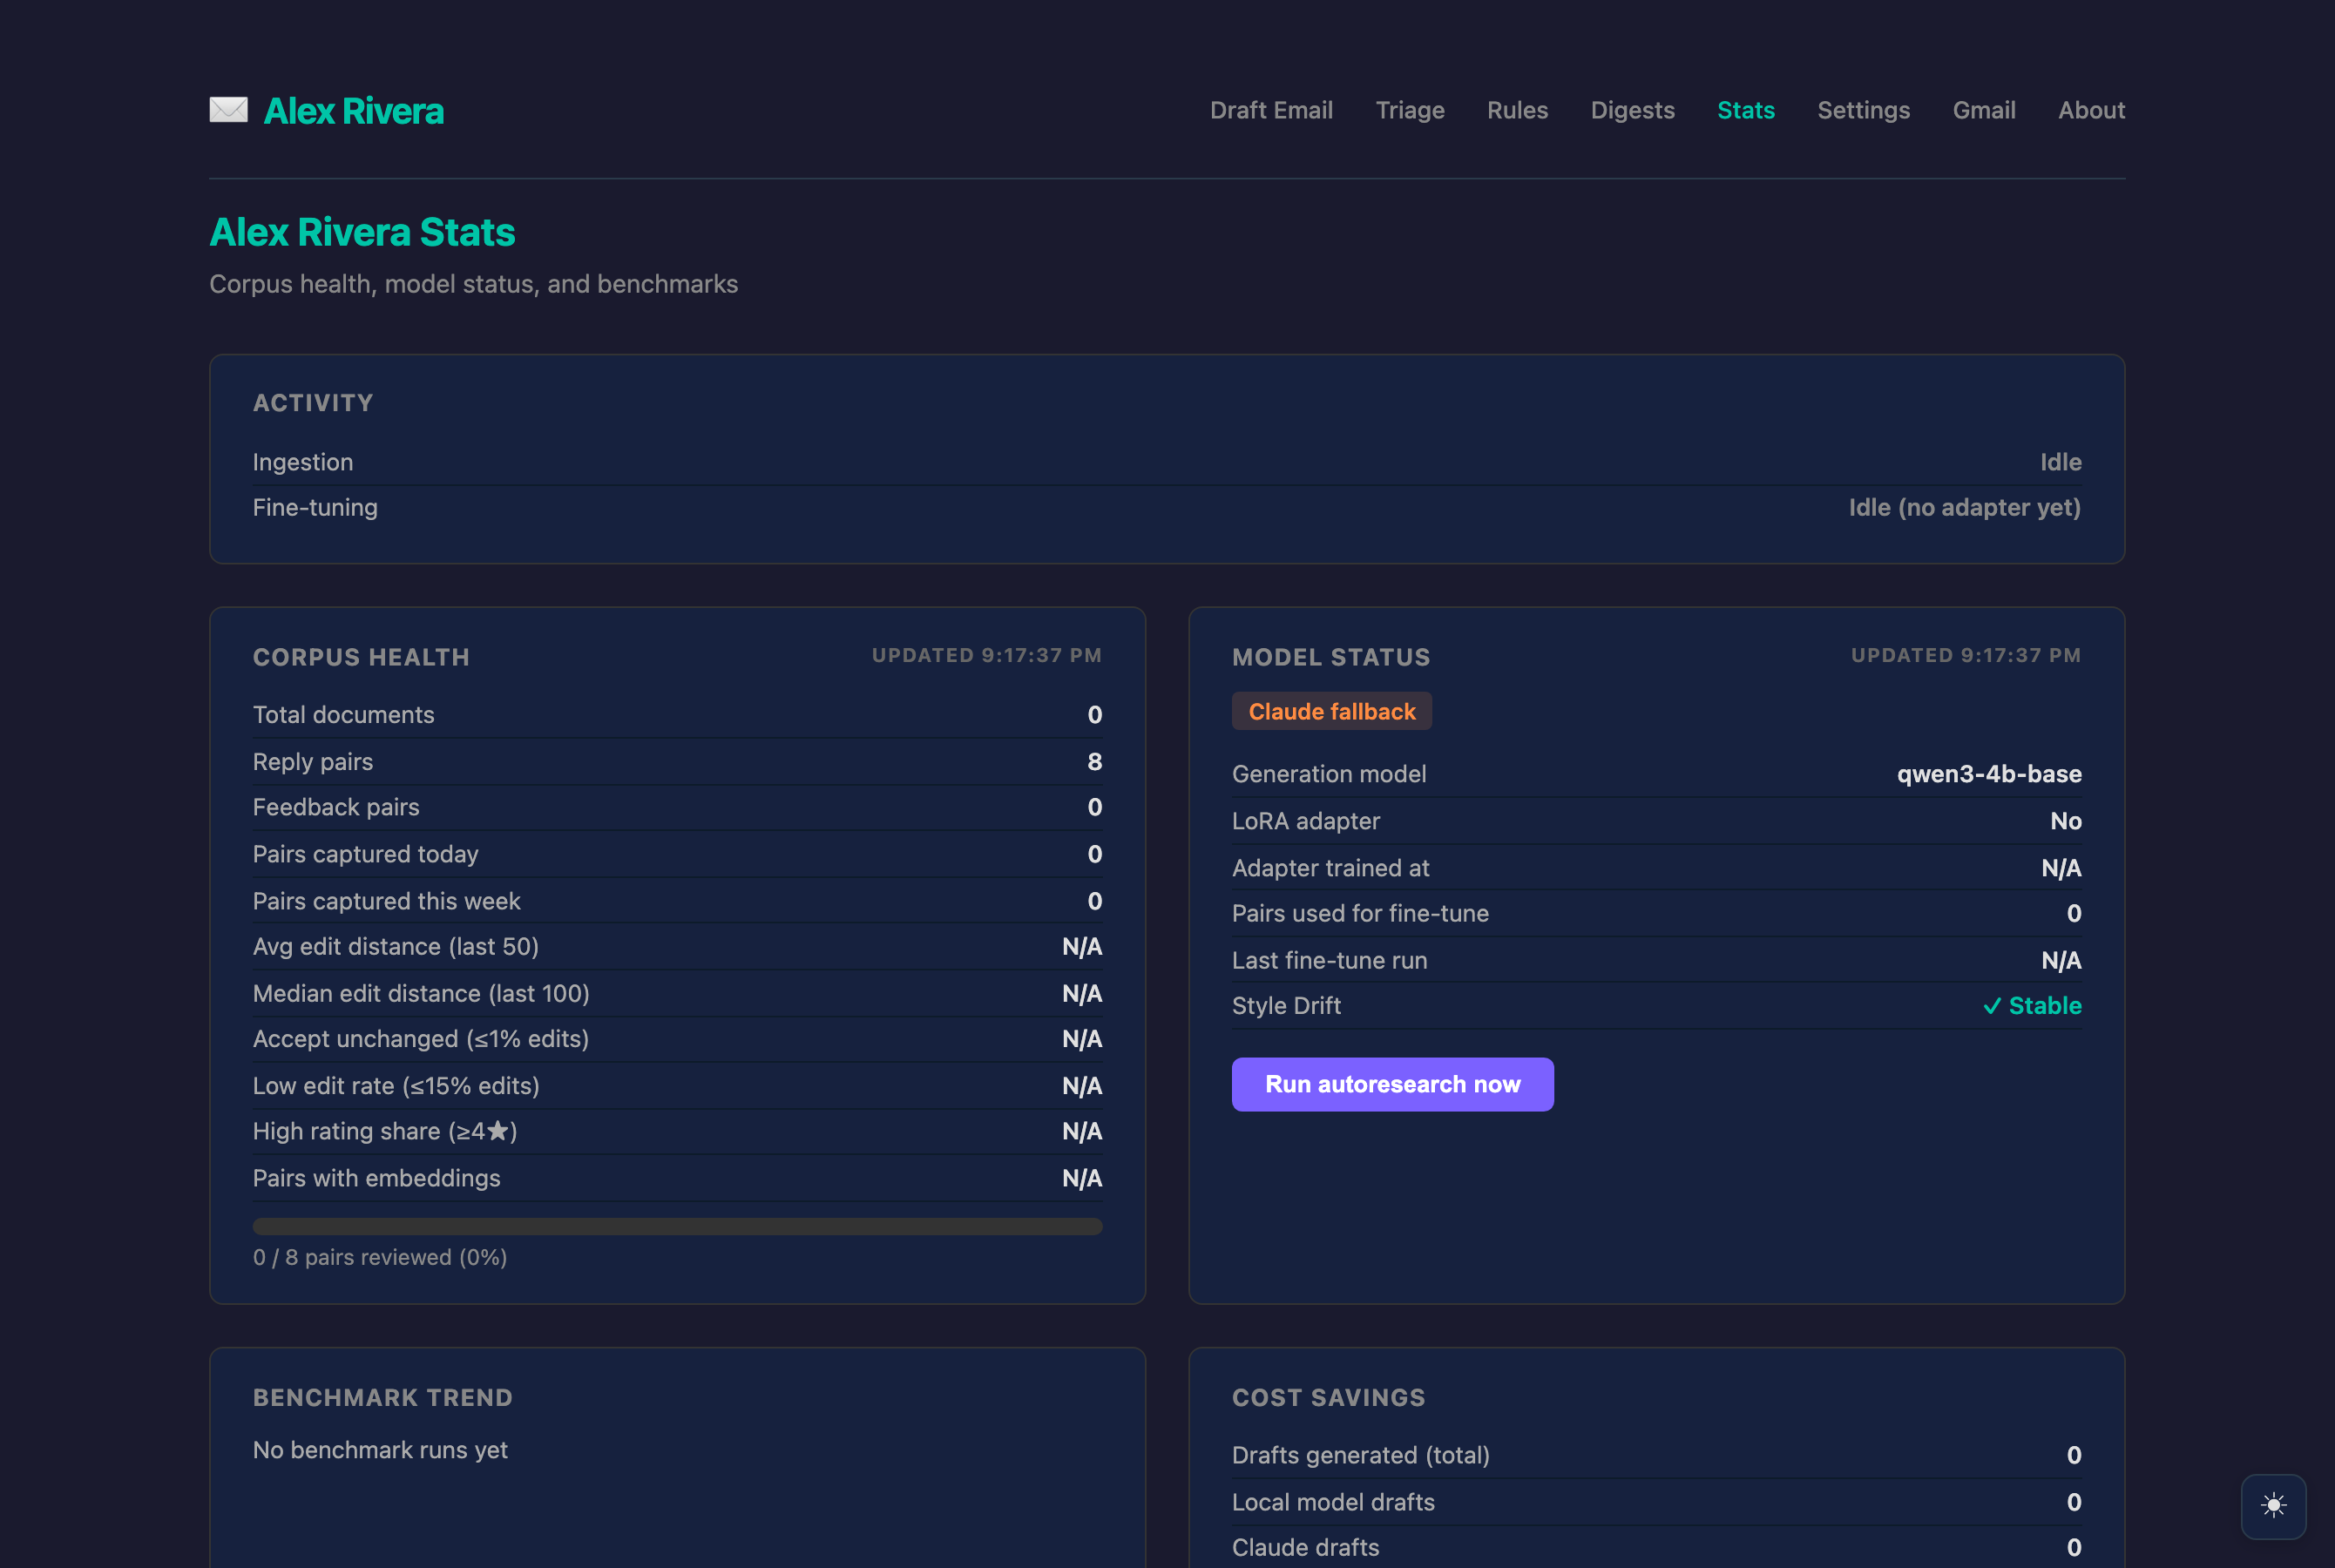Click the Reply pairs value 8

tap(1094, 762)
